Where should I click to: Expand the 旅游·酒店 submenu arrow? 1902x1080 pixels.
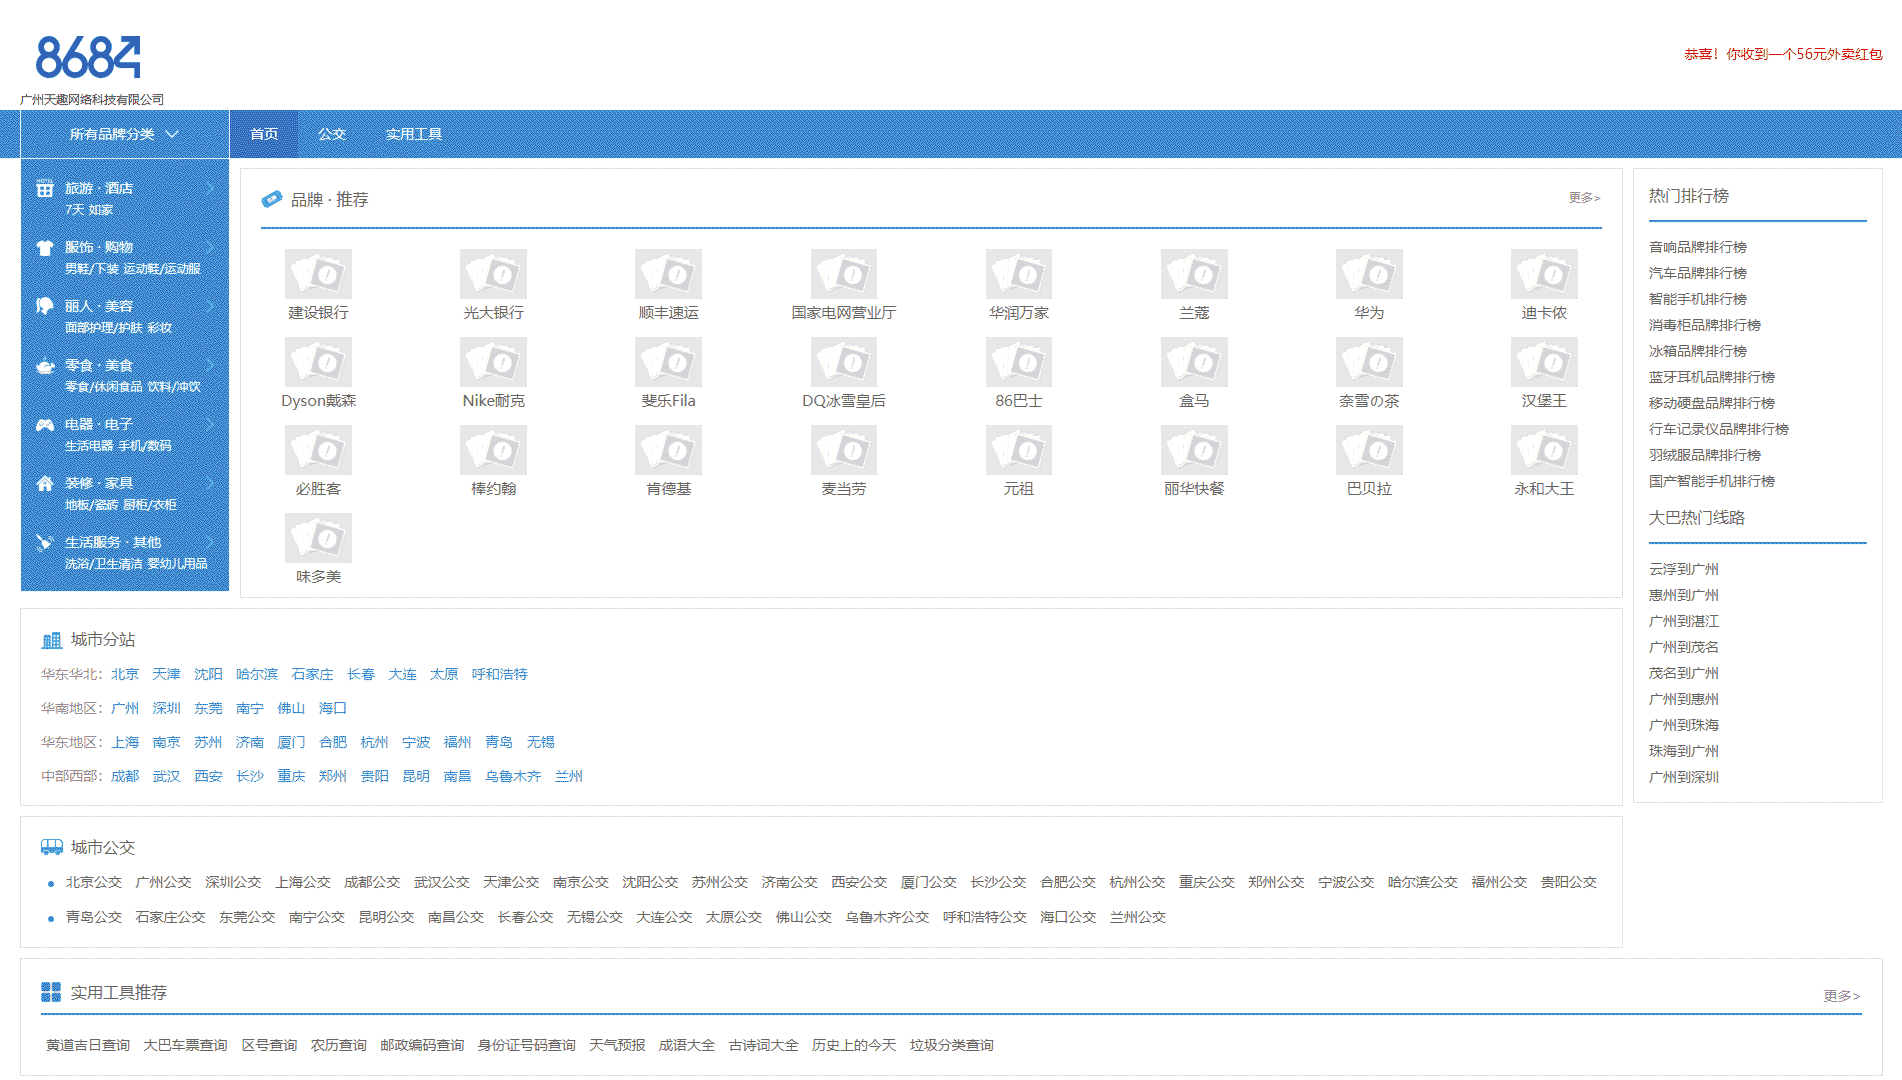coord(210,188)
